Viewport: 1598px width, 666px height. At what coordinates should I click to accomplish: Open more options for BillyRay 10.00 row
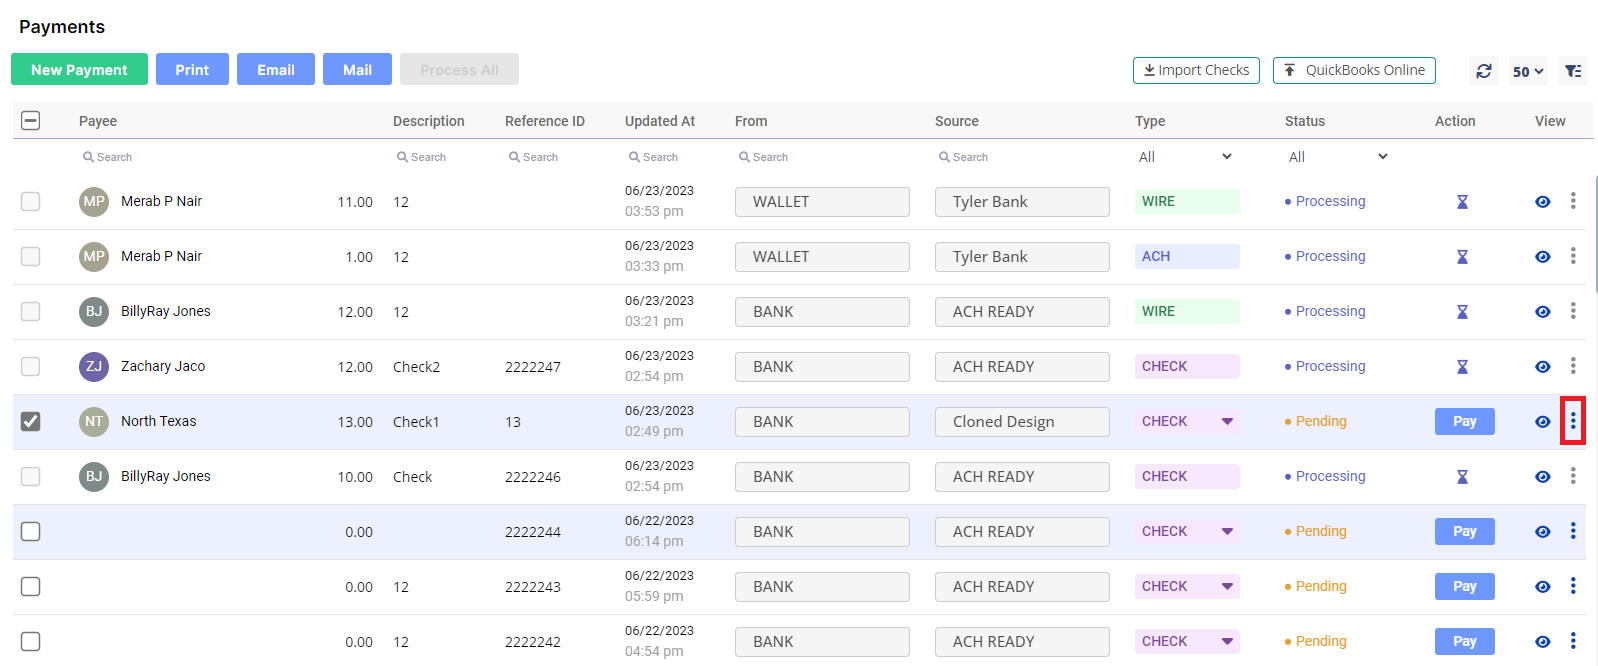pyautogui.click(x=1573, y=476)
